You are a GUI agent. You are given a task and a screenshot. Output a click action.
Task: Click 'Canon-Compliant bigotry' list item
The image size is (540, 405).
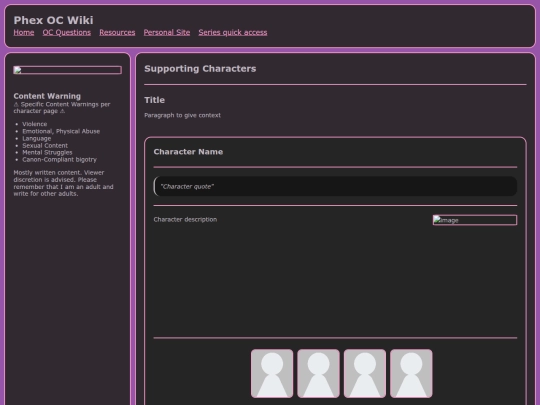60,159
